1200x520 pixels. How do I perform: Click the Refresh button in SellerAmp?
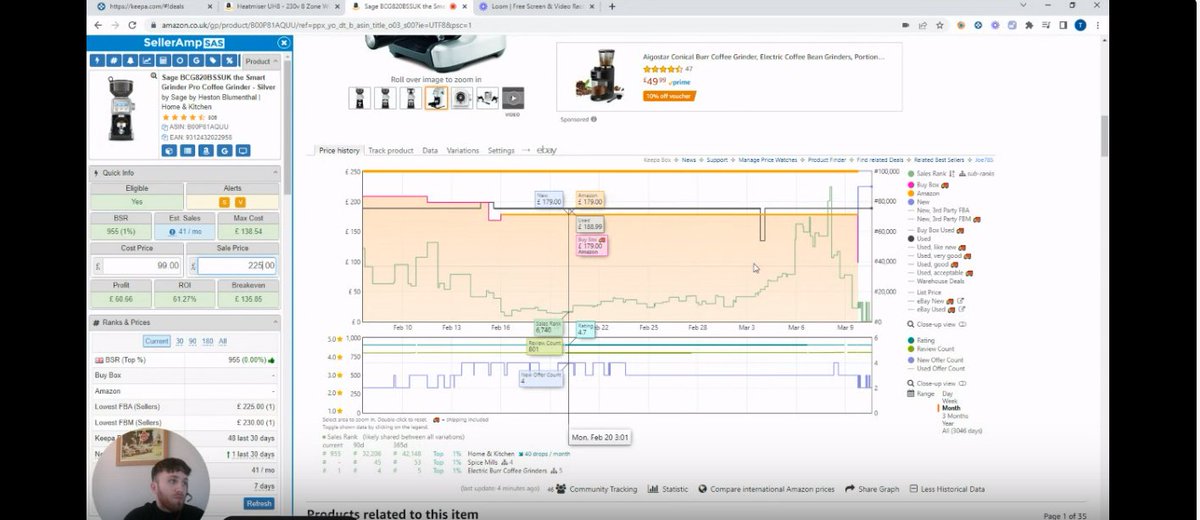(x=259, y=503)
